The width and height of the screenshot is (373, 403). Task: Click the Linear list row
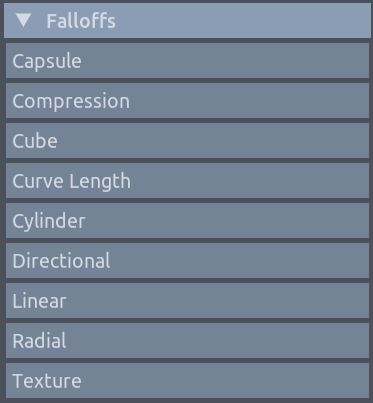pos(187,301)
